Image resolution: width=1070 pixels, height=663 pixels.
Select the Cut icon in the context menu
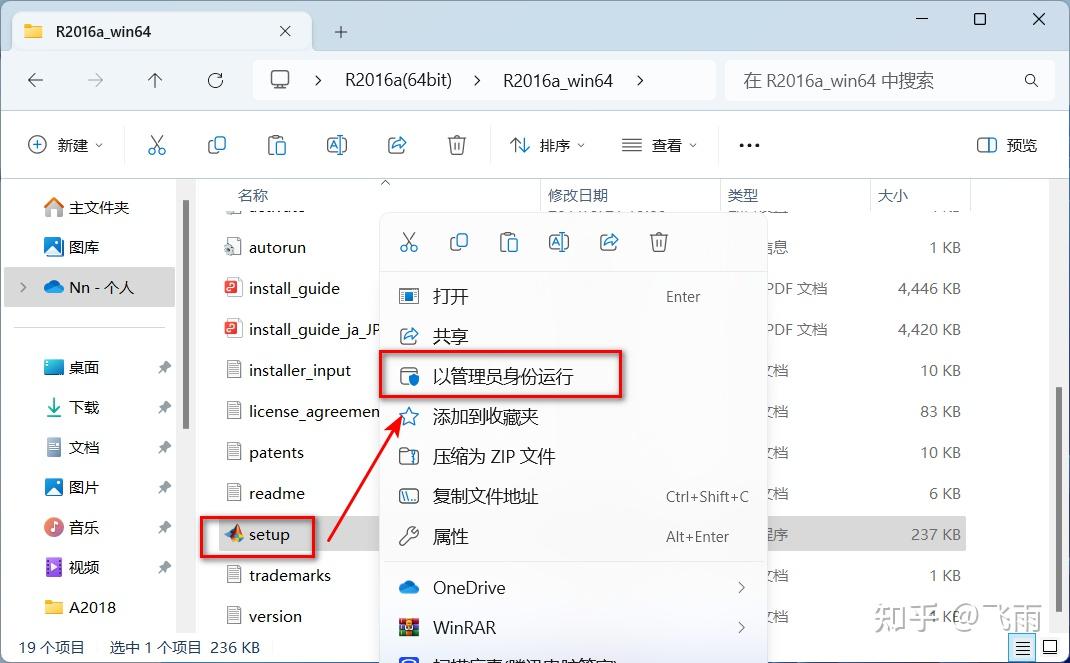tap(408, 242)
